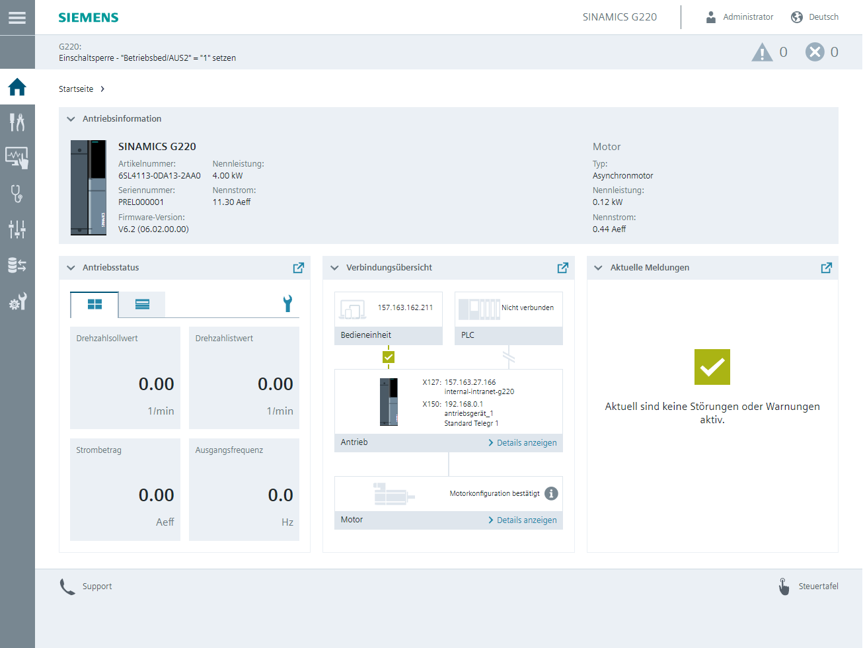The image size is (863, 648).
Task: Open the Steuertafel control panel
Action: (x=818, y=586)
